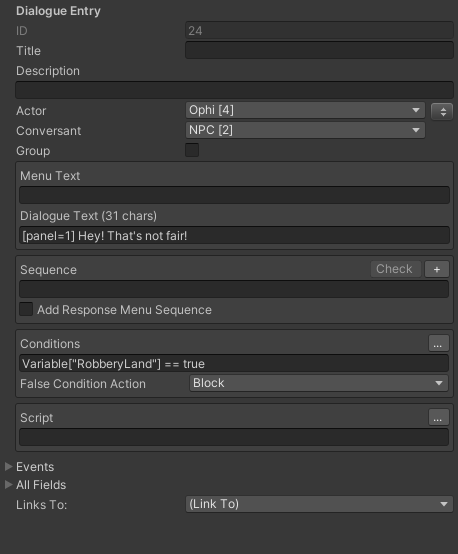Click into the empty Script field
458x554 pixels.
click(x=234, y=437)
